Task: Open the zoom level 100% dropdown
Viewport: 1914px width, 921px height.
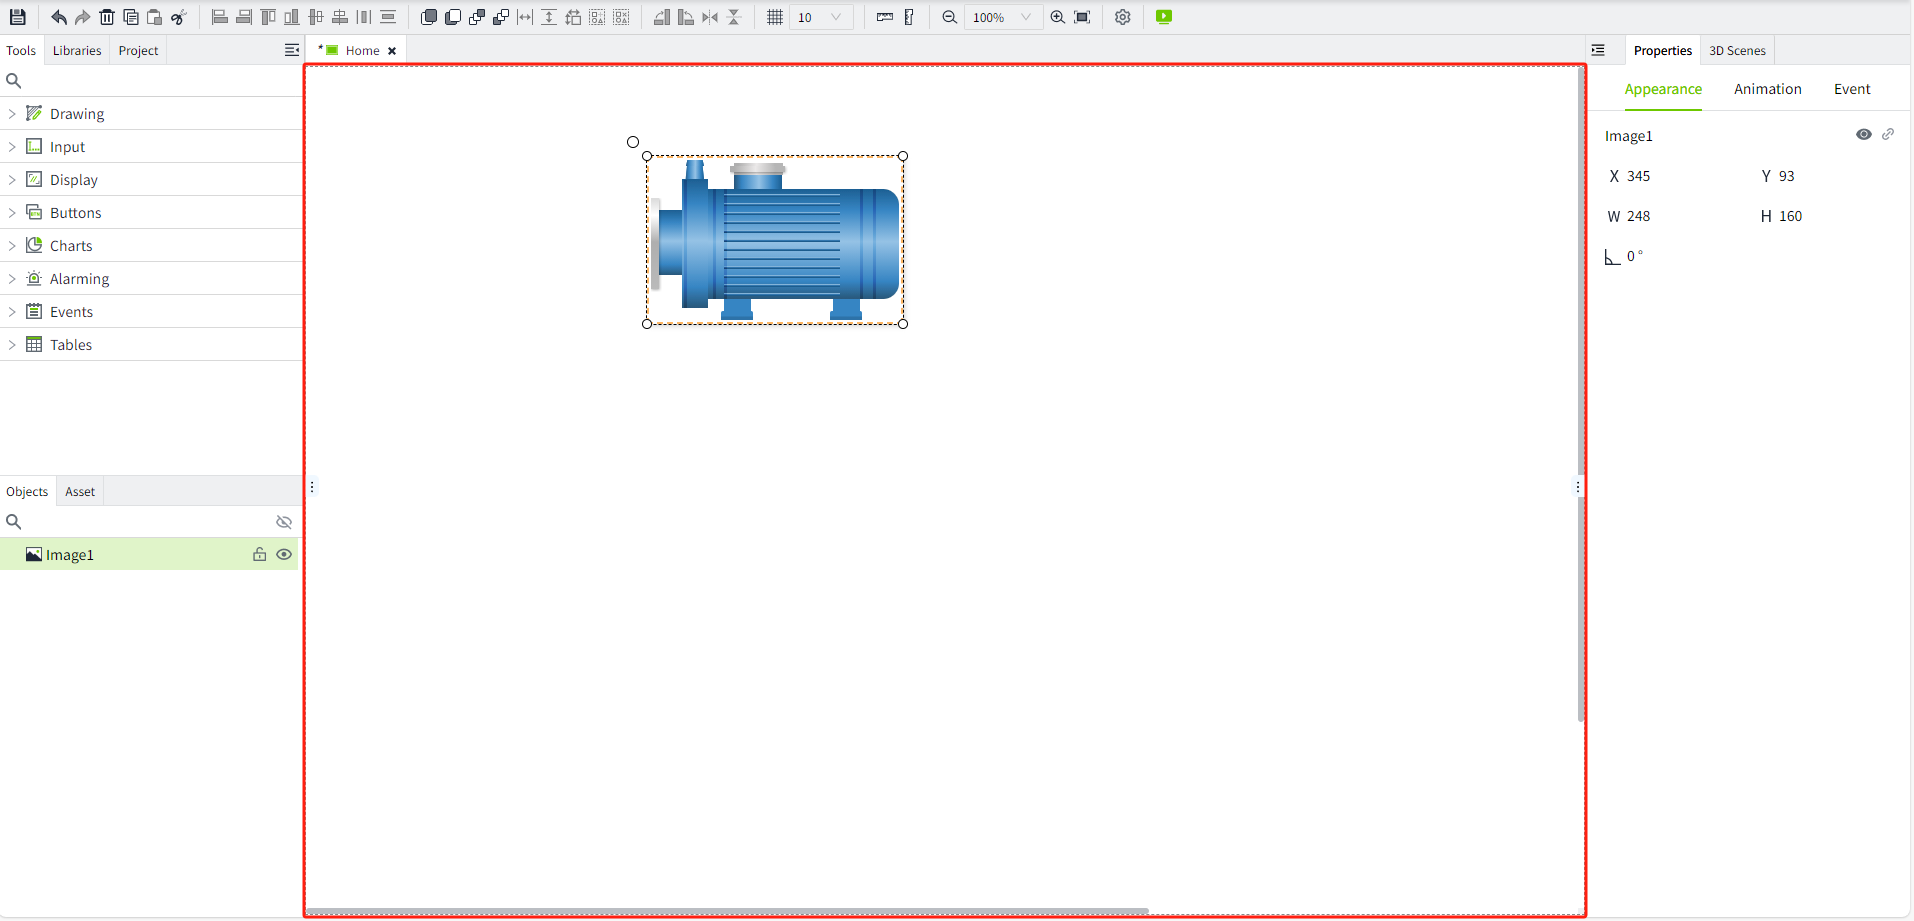Action: [x=1026, y=17]
